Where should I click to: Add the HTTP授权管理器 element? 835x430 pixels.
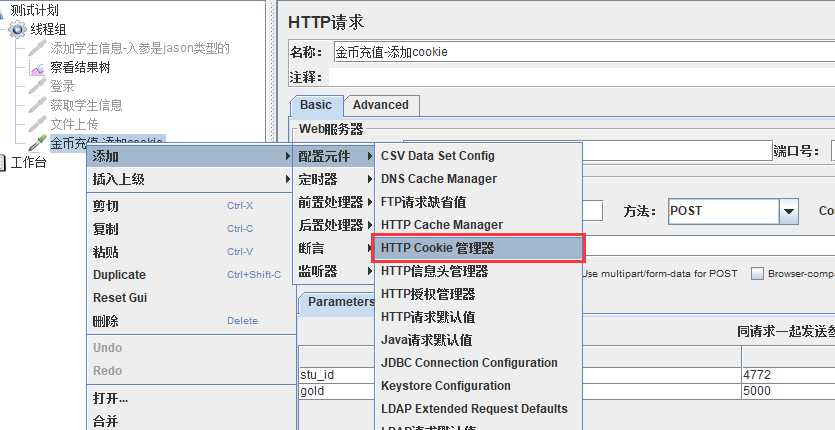pos(478,294)
